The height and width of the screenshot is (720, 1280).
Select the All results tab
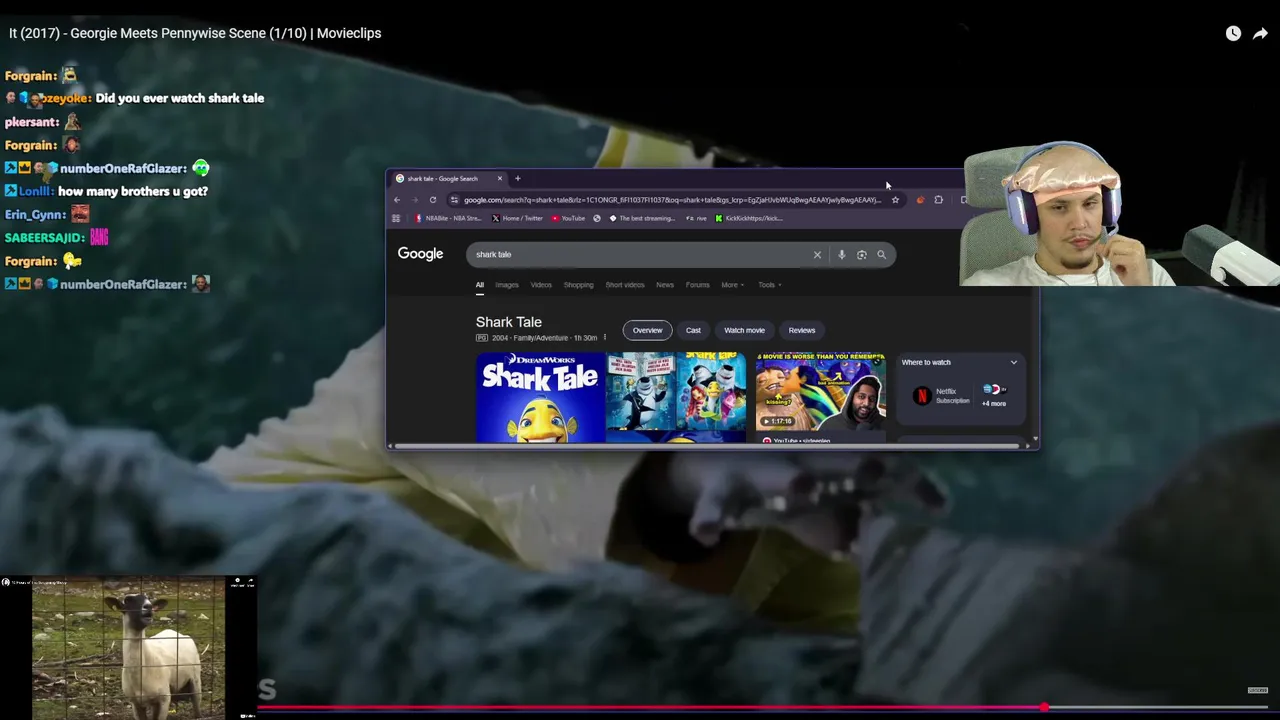click(479, 285)
